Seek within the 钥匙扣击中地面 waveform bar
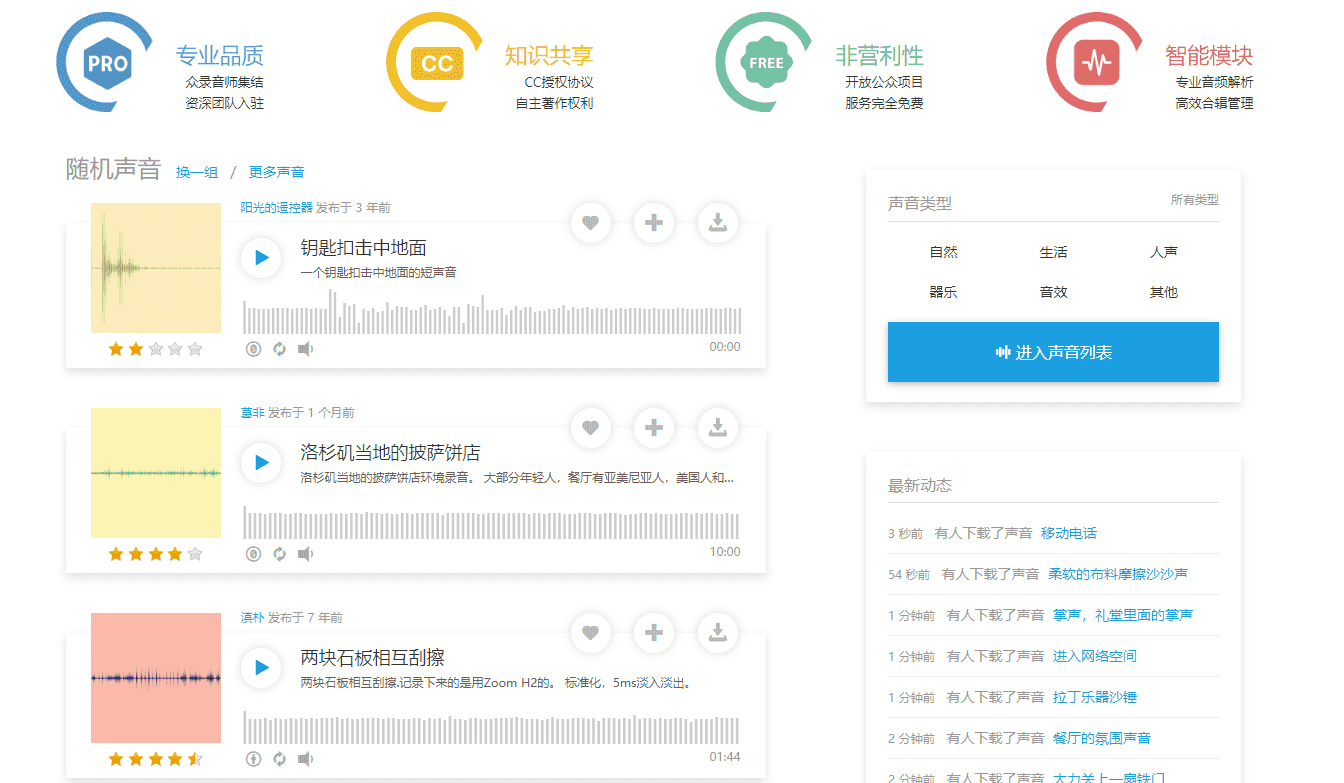Viewport: 1344px width, 783px height. (492, 312)
